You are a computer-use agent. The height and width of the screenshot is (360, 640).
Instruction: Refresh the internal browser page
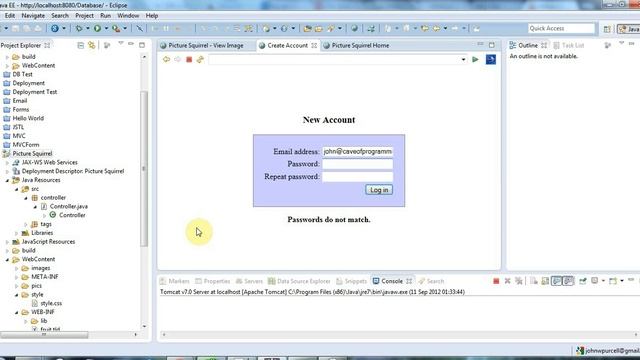[200, 60]
